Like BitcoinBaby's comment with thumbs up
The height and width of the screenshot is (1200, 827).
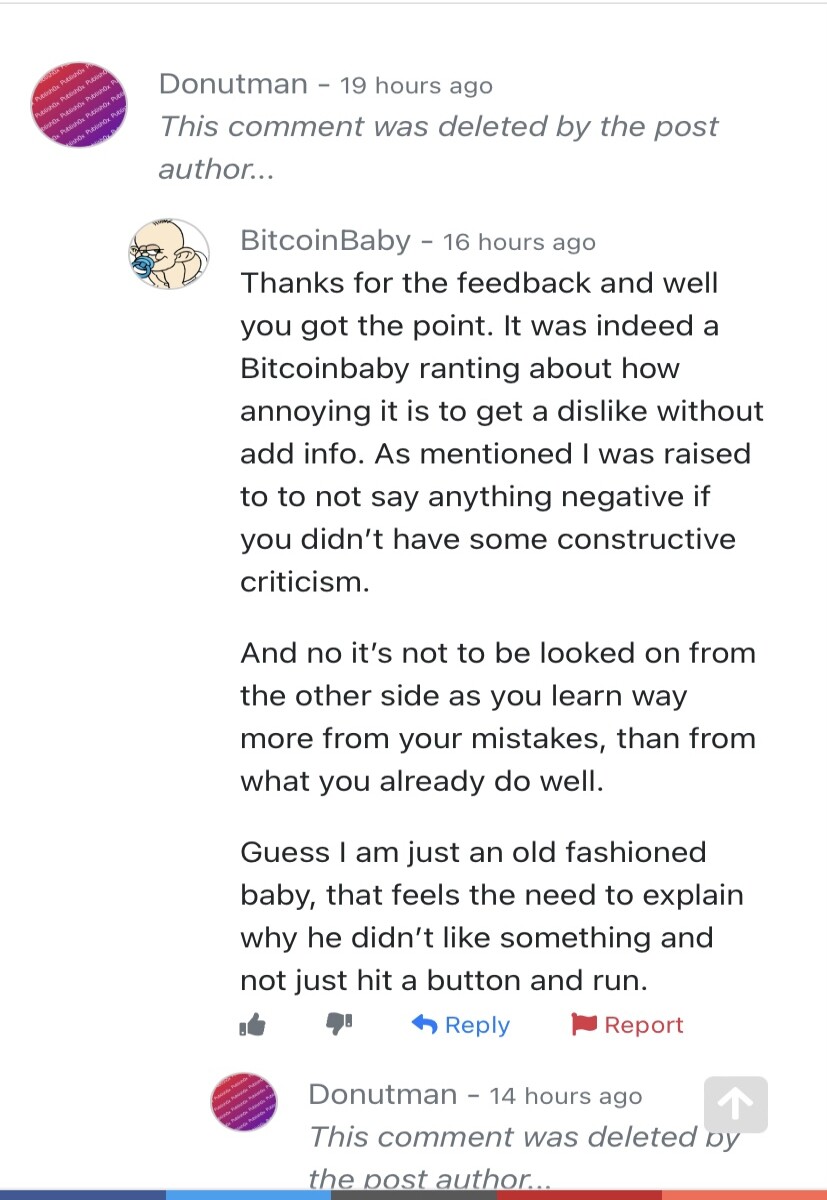pyautogui.click(x=252, y=1025)
